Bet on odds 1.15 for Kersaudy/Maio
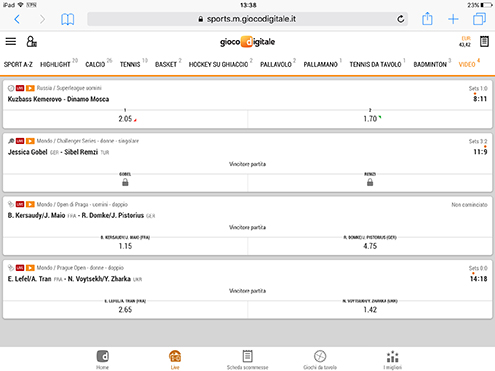Image resolution: width=495 pixels, height=371 pixels. click(x=125, y=246)
